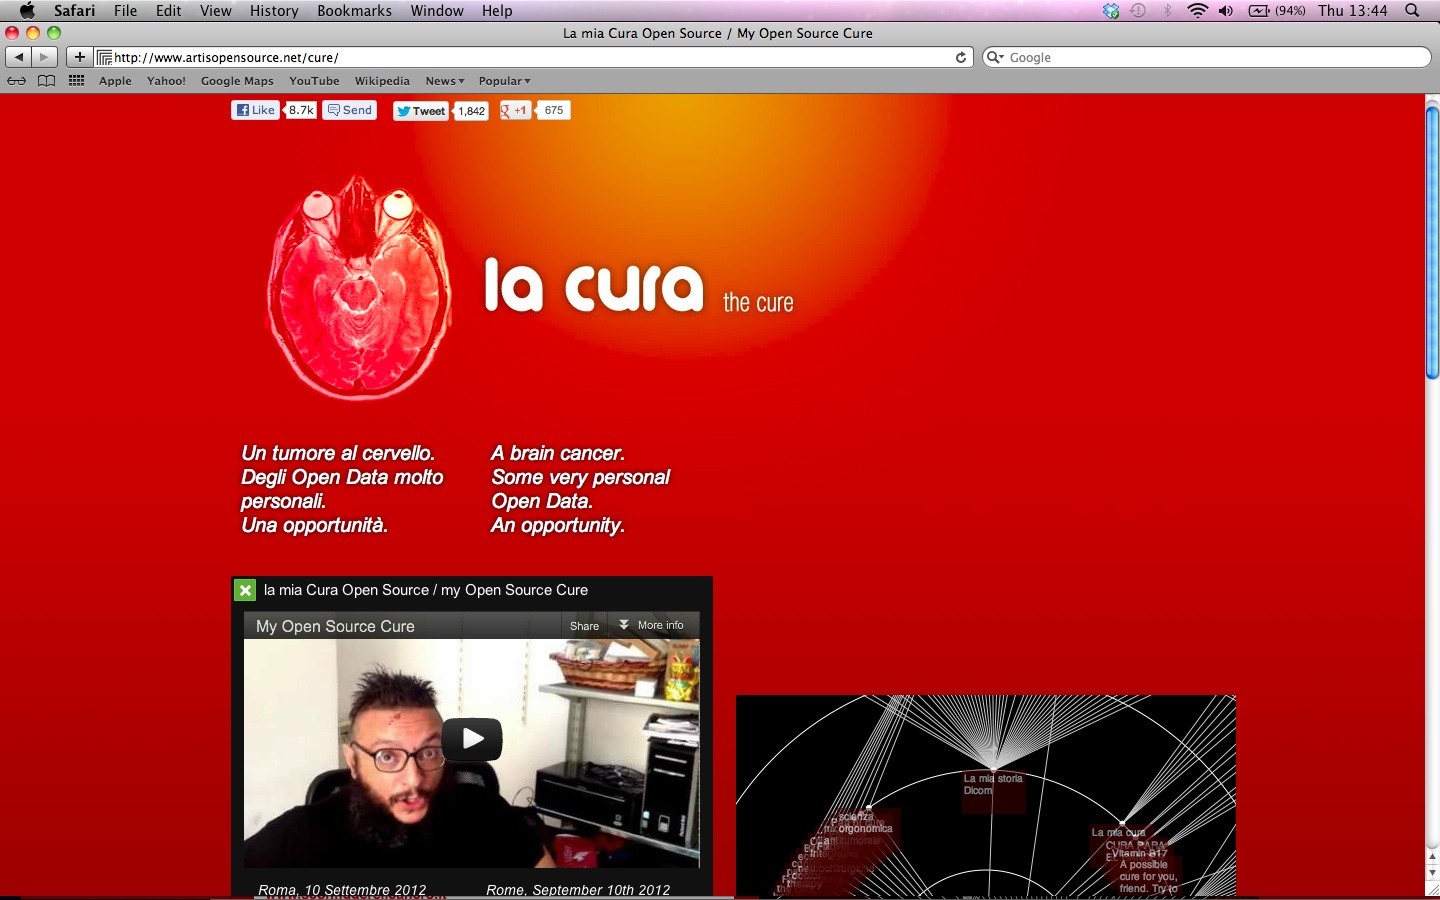Focus the Google search field
1440x900 pixels.
tap(1207, 57)
